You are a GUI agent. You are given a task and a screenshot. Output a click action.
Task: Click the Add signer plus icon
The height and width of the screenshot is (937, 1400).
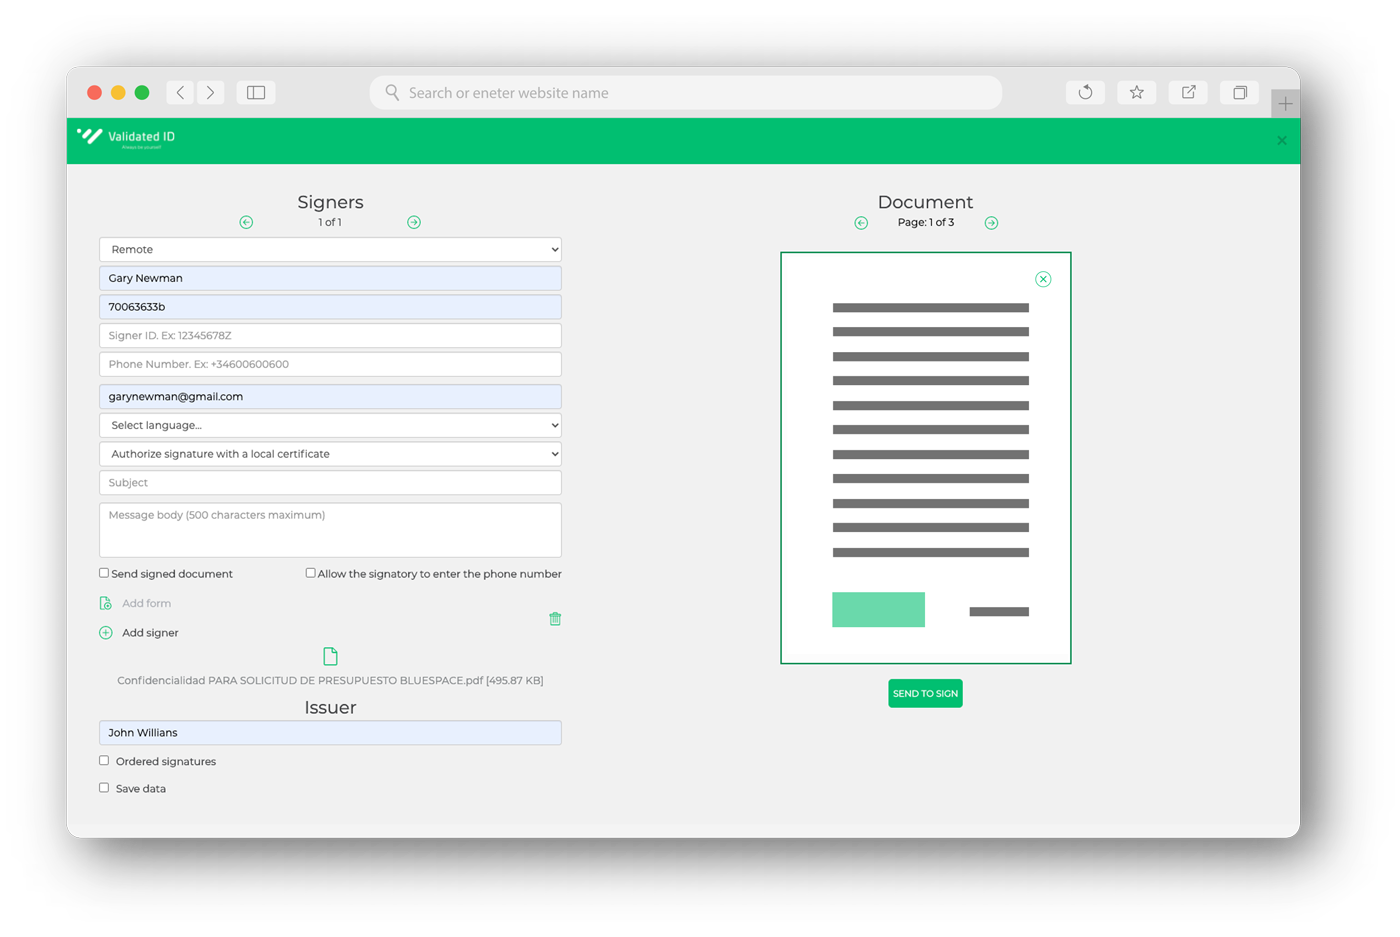pyautogui.click(x=105, y=632)
